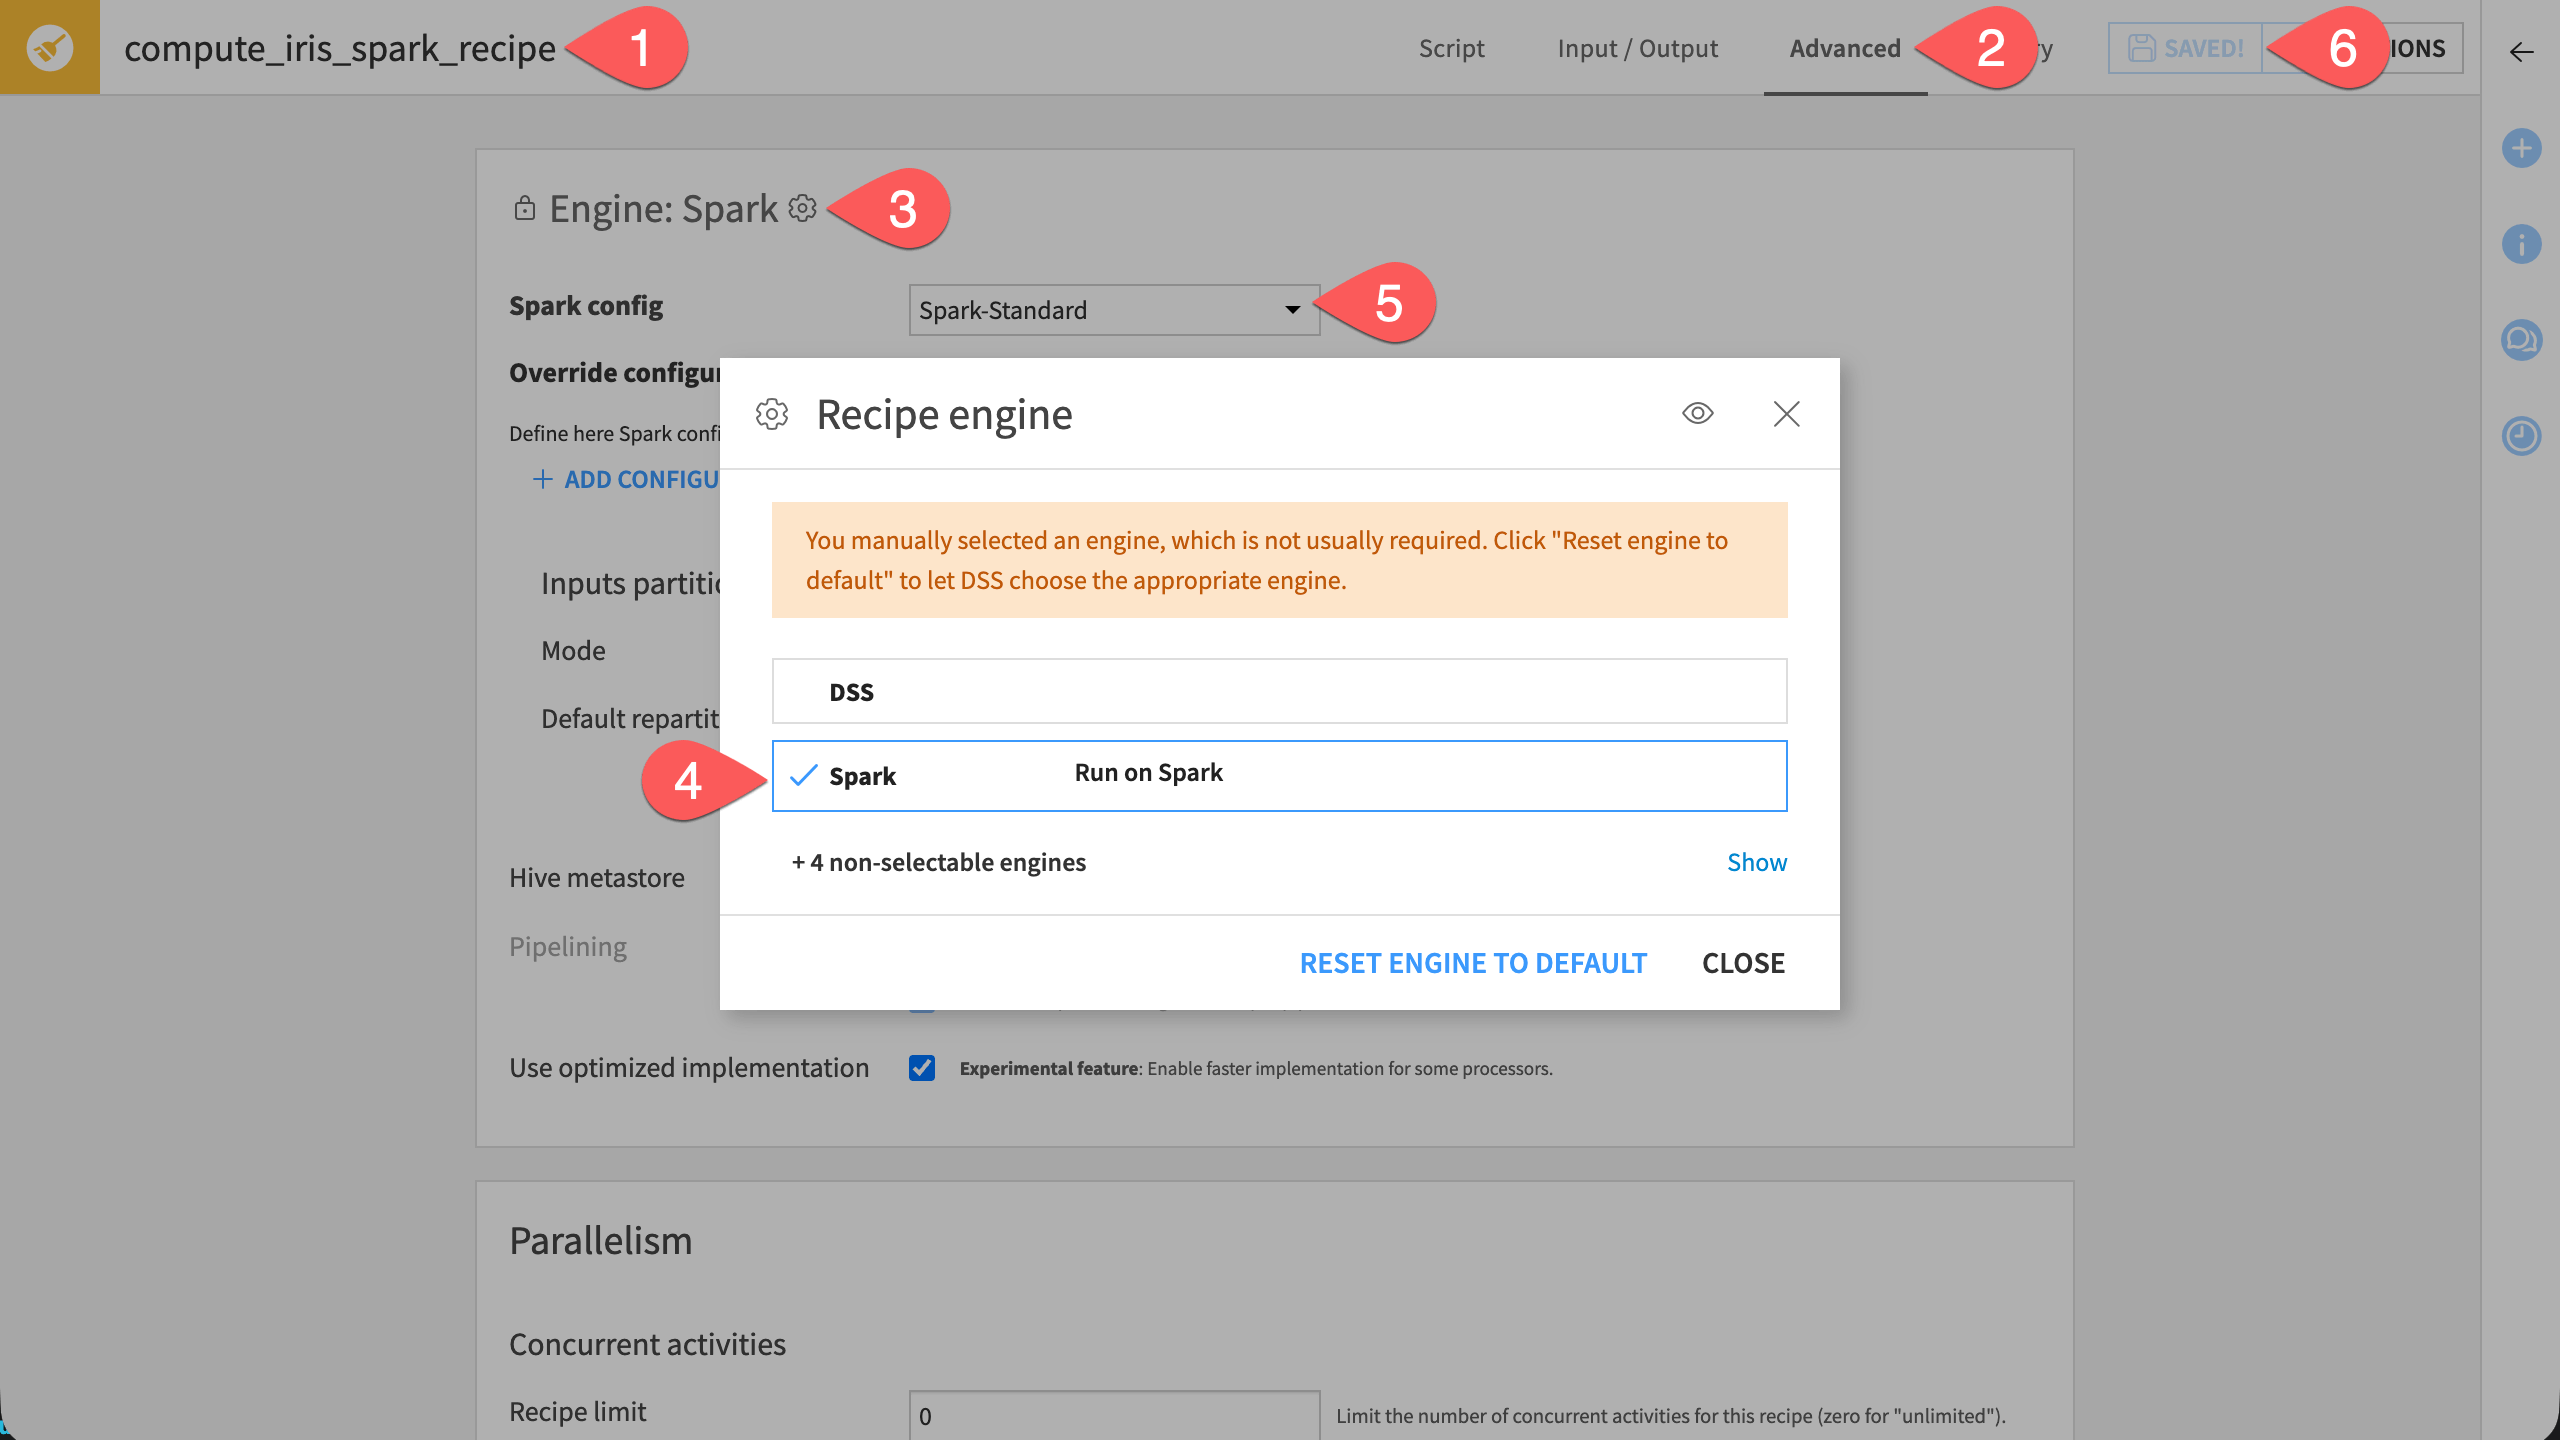Open the Spark config dropdown
The height and width of the screenshot is (1440, 2560).
pyautogui.click(x=1114, y=310)
